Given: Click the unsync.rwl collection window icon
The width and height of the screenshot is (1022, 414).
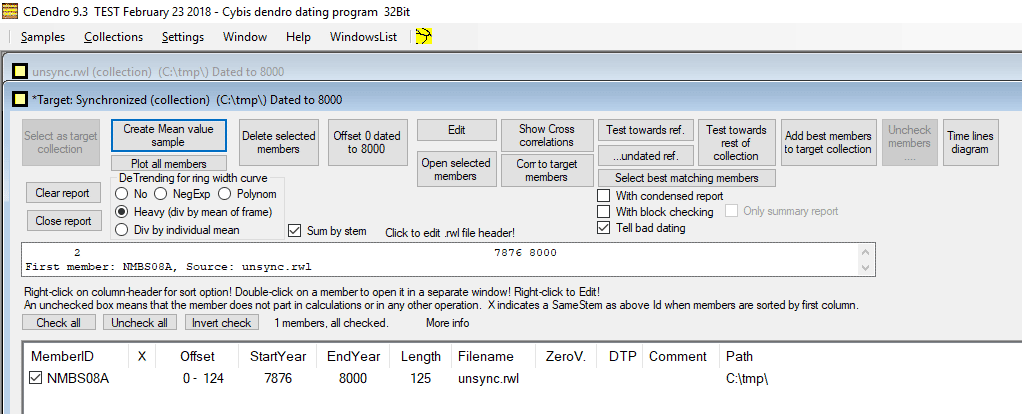Looking at the screenshot, I should [x=20, y=71].
